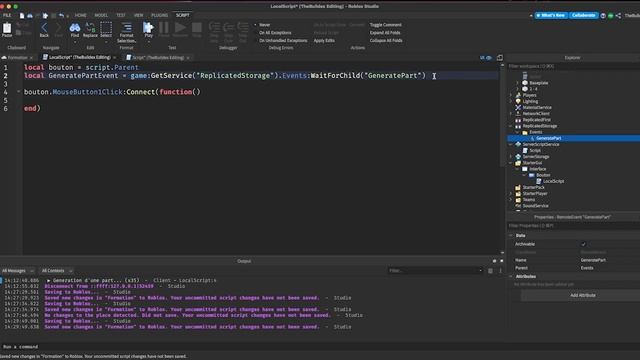This screenshot has height=360, width=640.
Task: Select MaterialService in Explorer
Action: point(537,107)
